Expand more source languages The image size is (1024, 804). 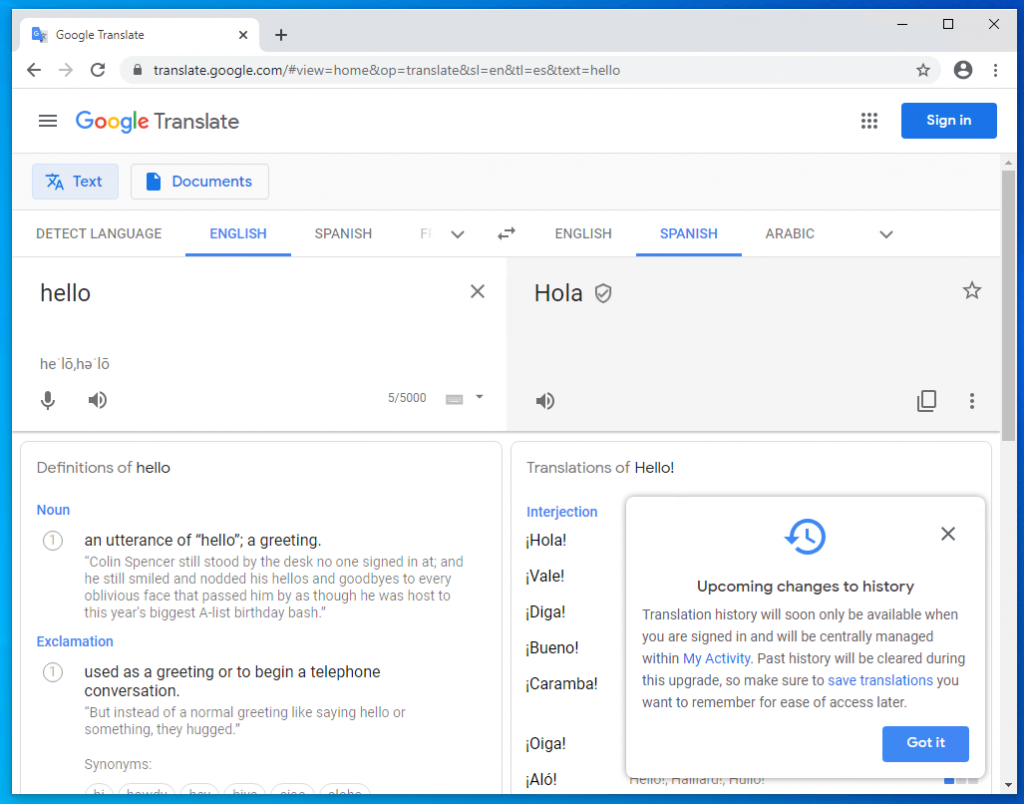click(457, 234)
